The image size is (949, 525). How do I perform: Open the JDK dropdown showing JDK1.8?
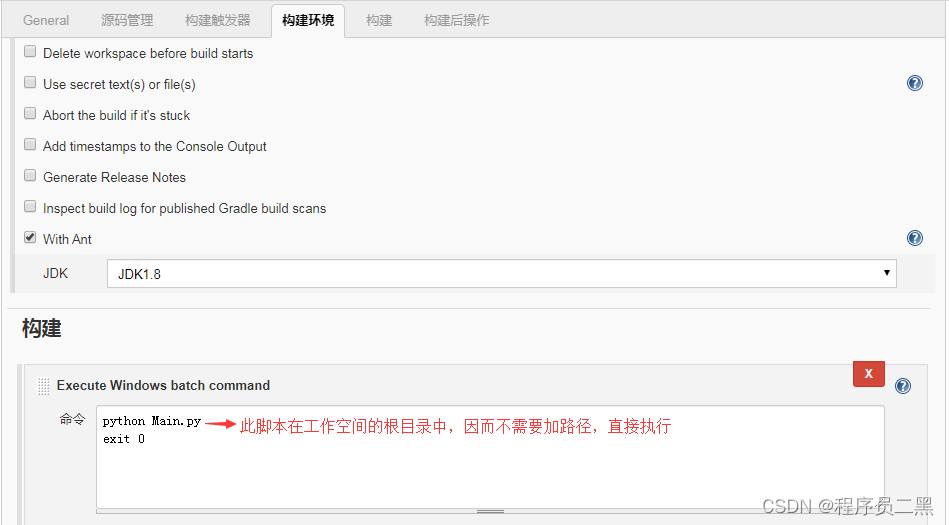(x=502, y=274)
